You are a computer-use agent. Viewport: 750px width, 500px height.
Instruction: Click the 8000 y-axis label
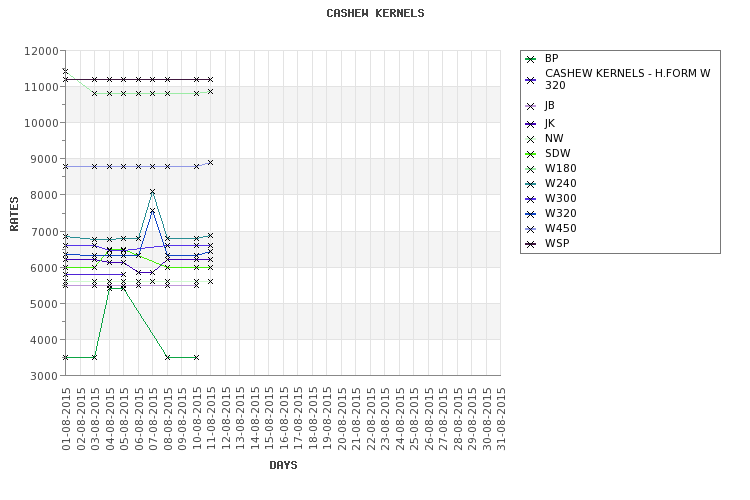pyautogui.click(x=44, y=195)
